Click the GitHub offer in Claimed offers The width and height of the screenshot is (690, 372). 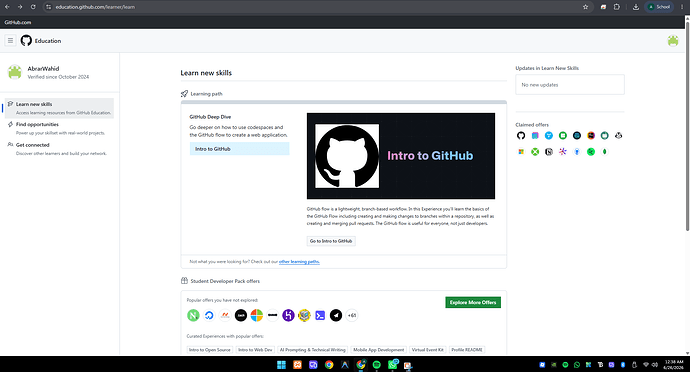point(521,136)
